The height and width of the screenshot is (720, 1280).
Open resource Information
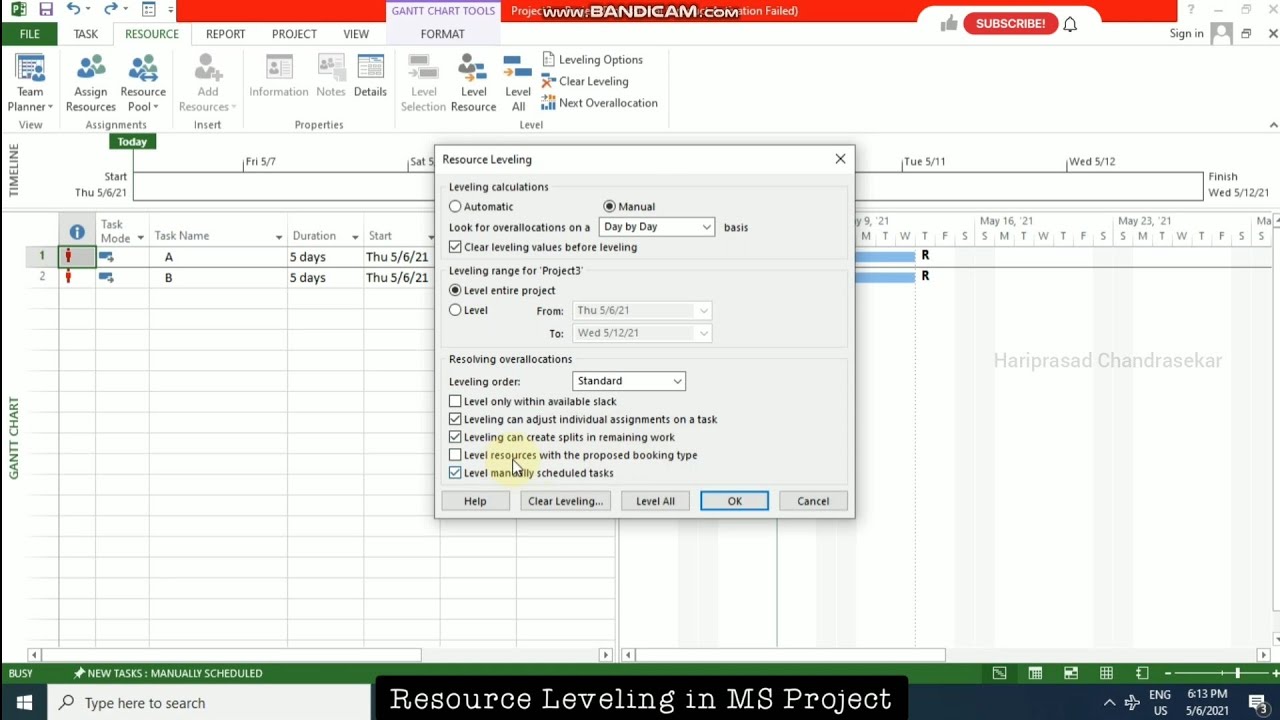point(279,78)
